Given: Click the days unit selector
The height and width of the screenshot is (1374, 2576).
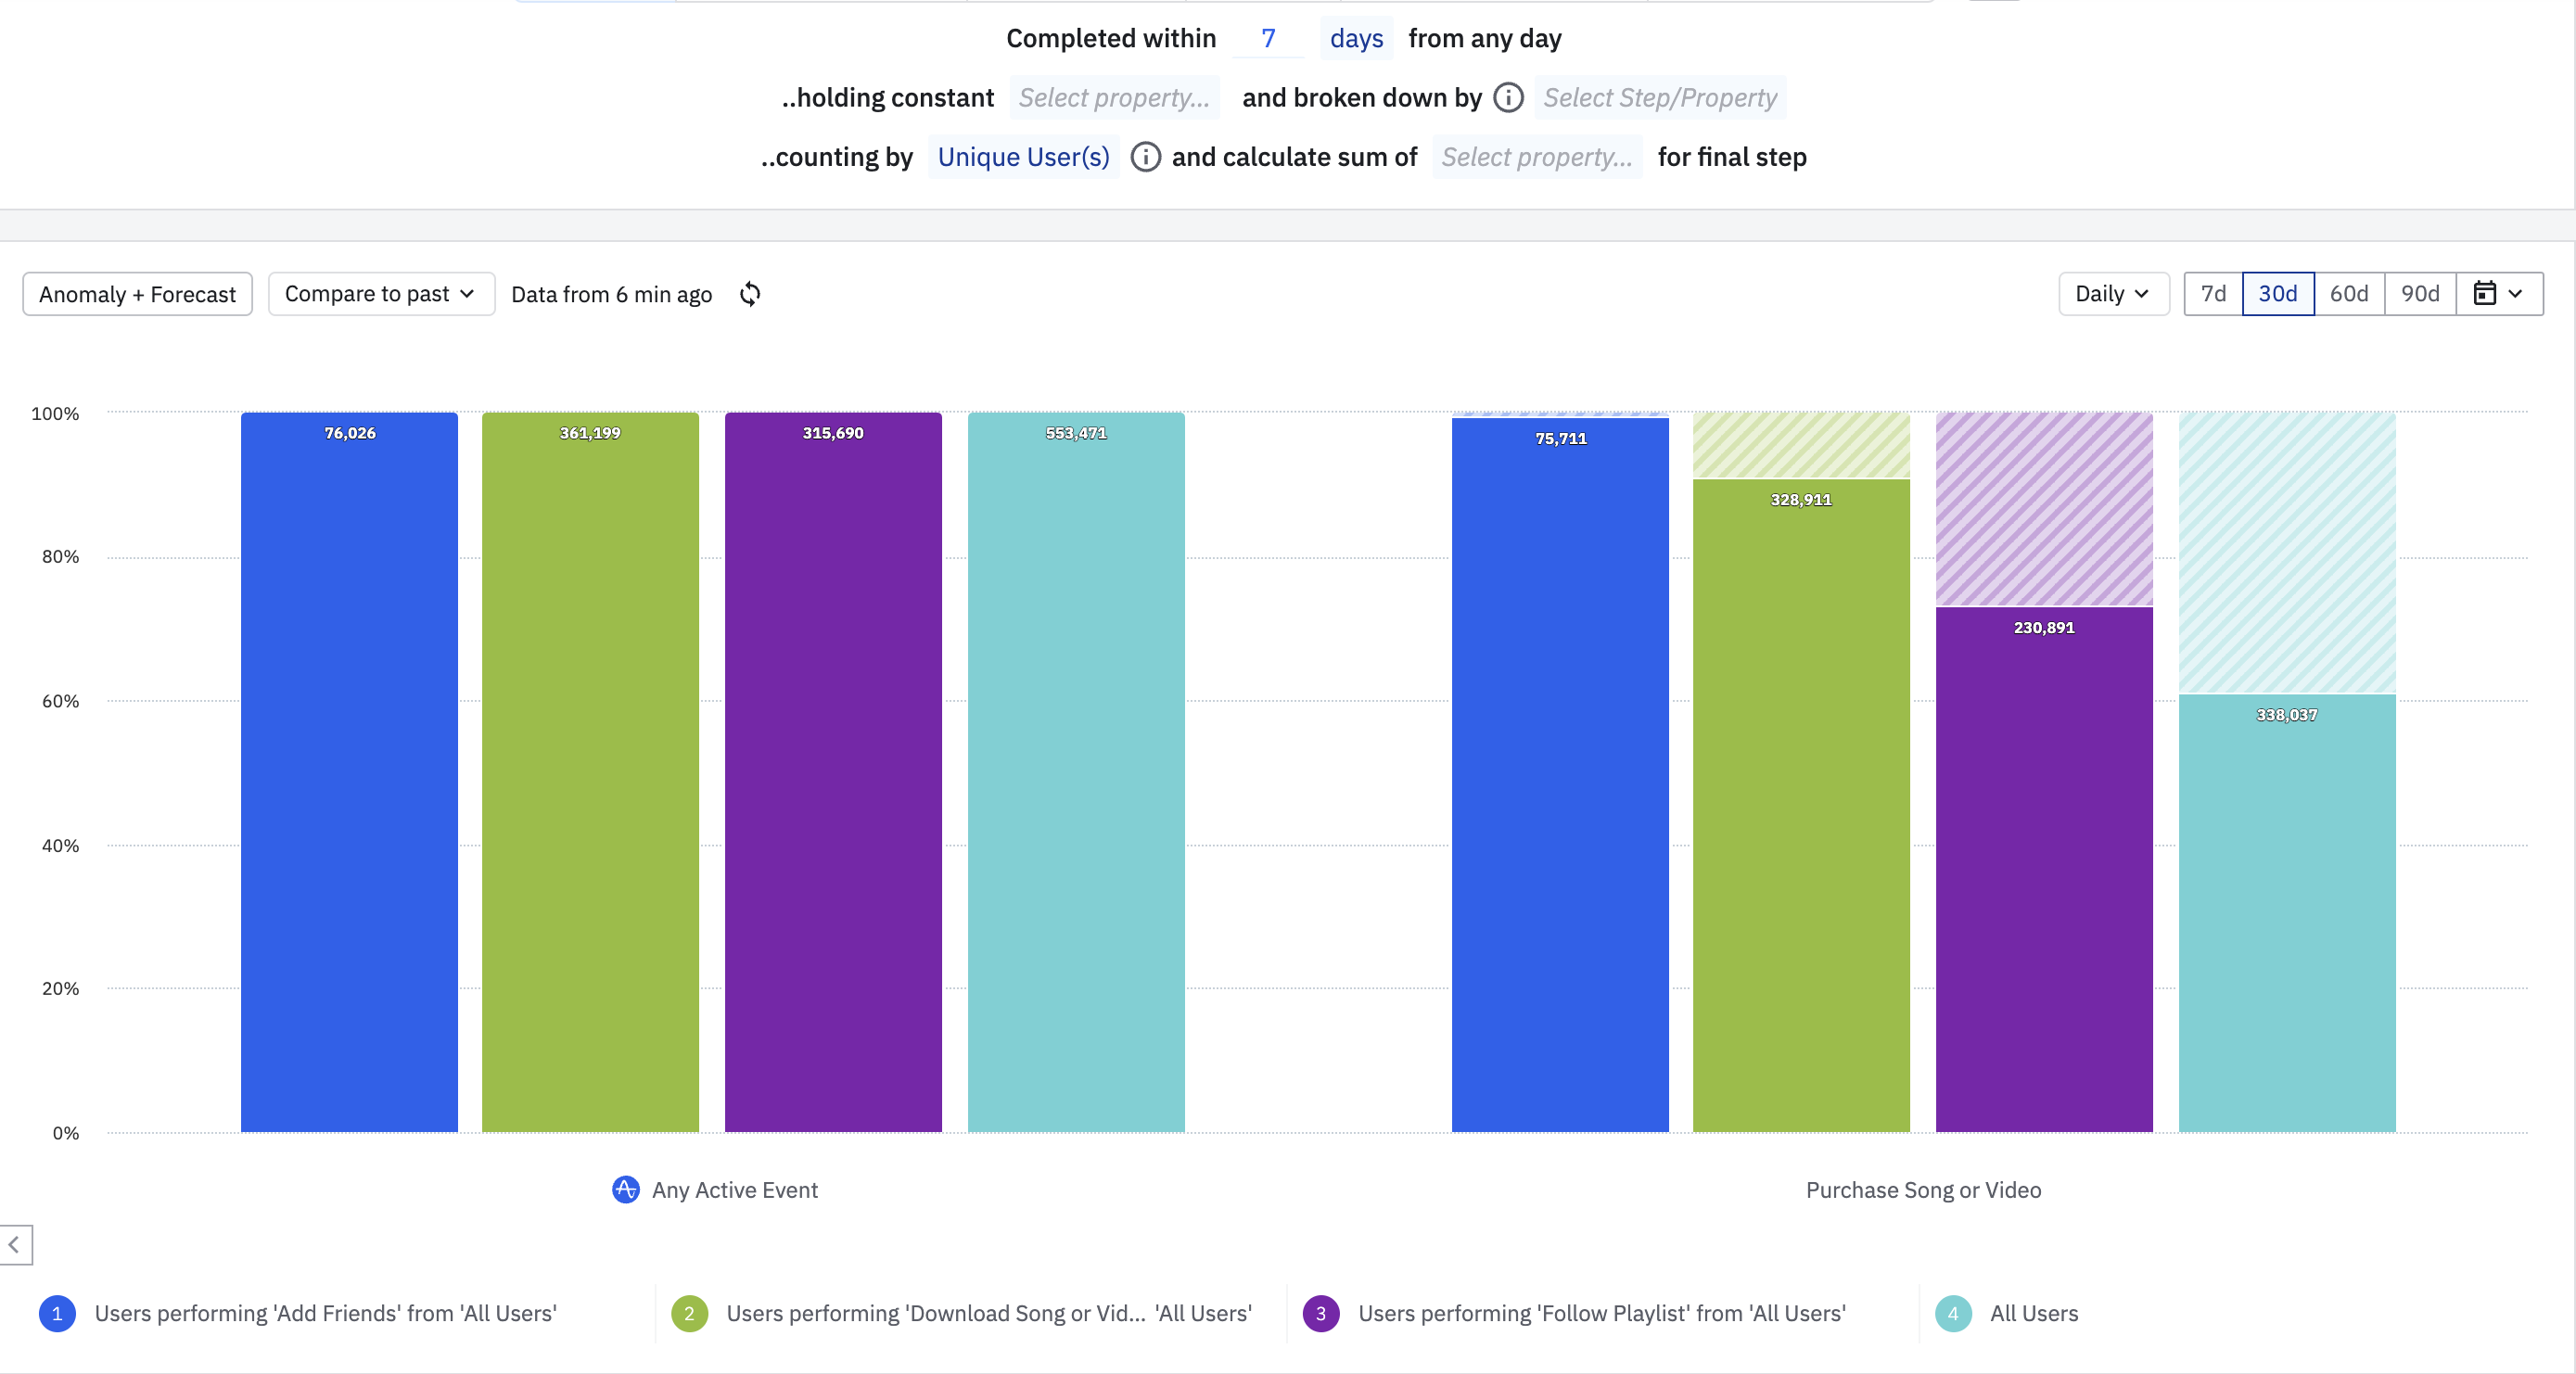Looking at the screenshot, I should [x=1355, y=39].
